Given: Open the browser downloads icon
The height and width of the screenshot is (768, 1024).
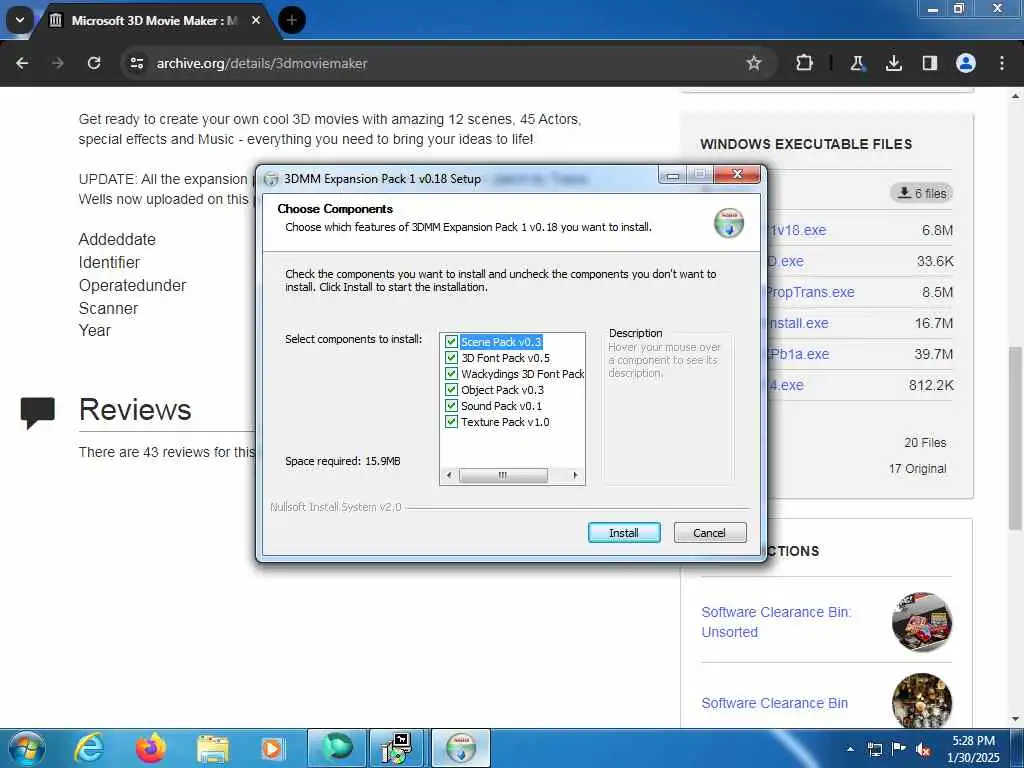Looking at the screenshot, I should (x=893, y=63).
